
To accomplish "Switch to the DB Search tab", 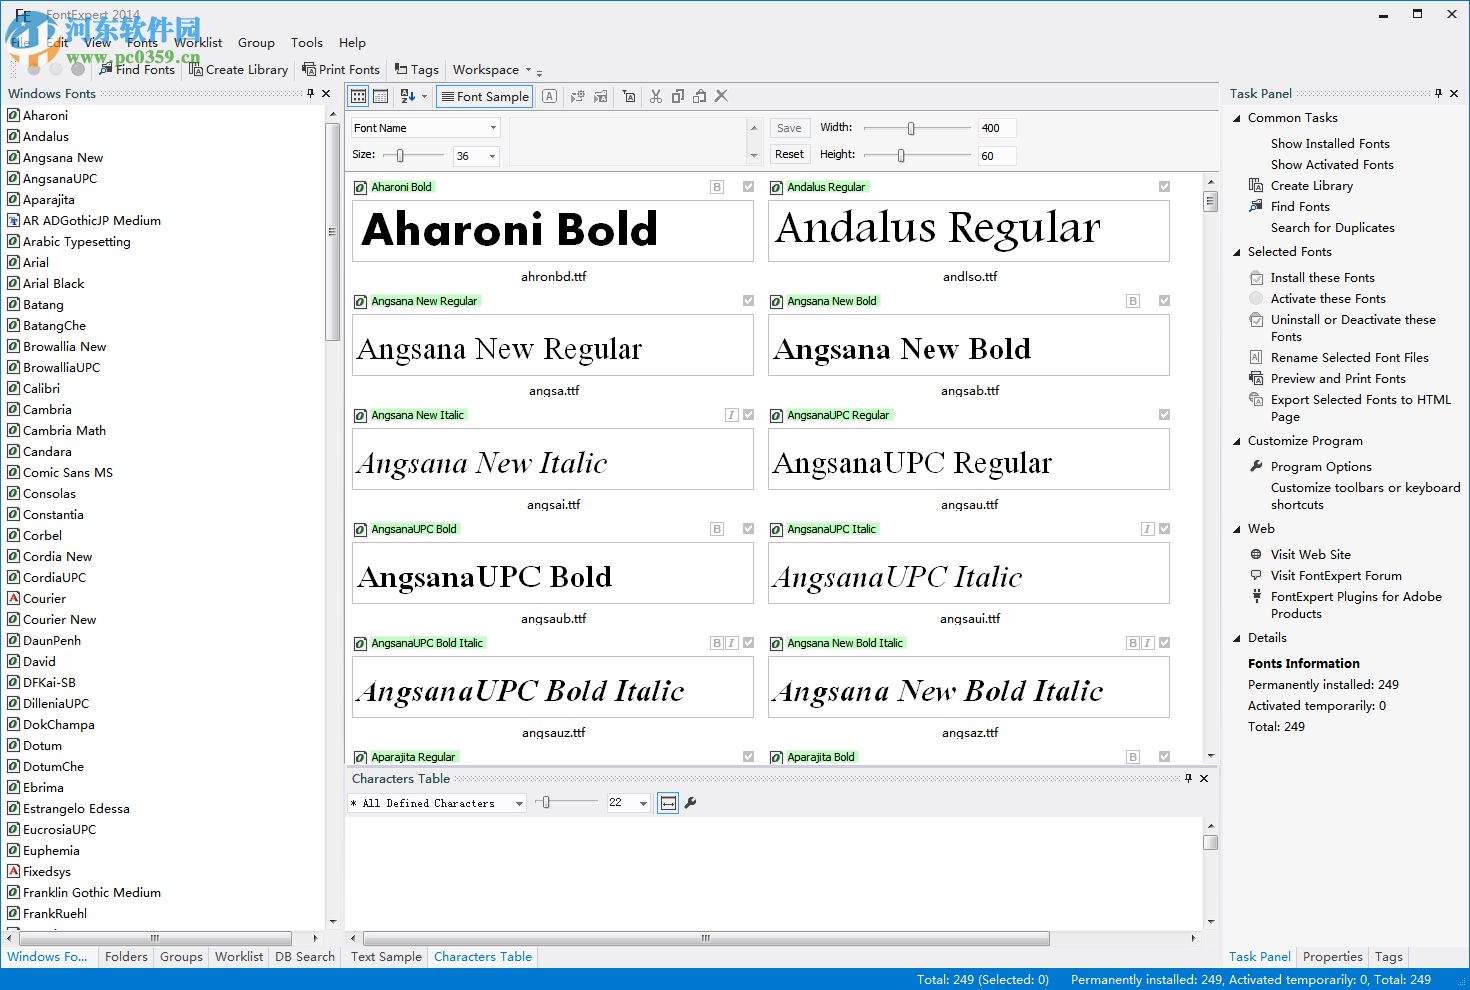I will pyautogui.click(x=305, y=957).
